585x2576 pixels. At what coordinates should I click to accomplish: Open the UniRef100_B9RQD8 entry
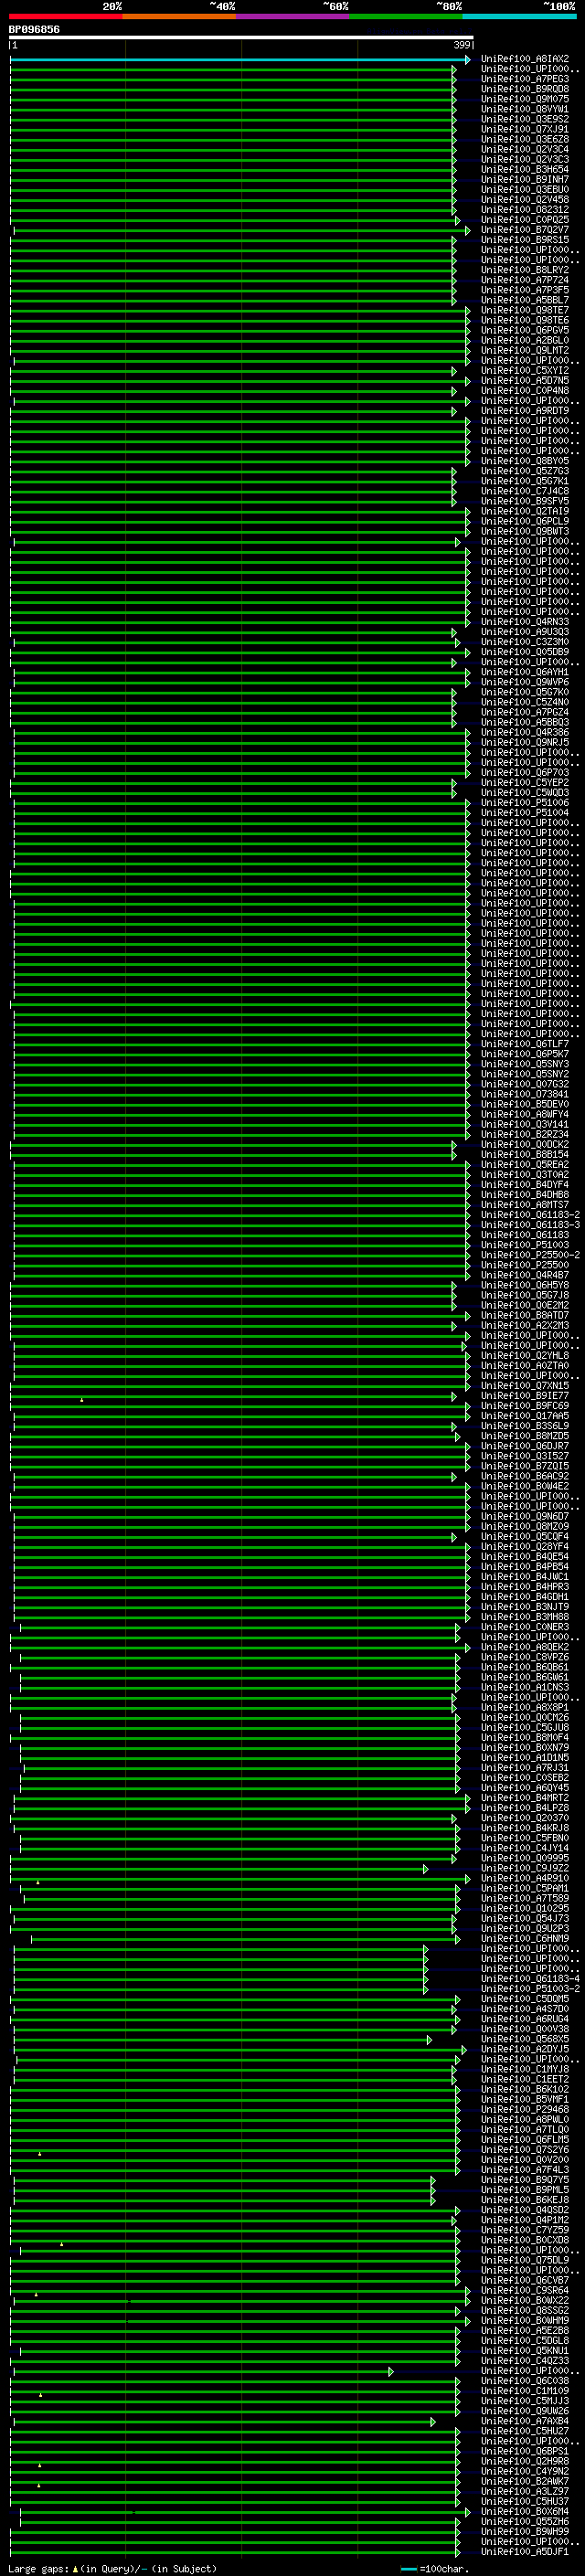tap(525, 89)
